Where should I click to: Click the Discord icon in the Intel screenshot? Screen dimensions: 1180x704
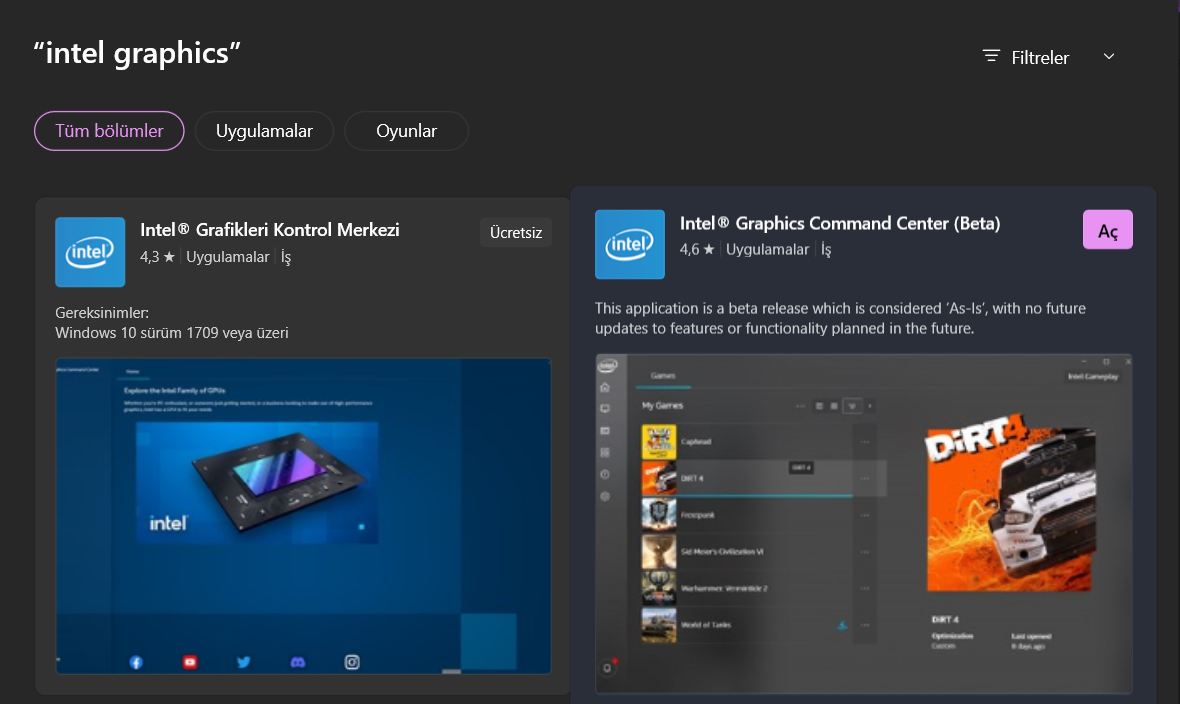(x=298, y=663)
